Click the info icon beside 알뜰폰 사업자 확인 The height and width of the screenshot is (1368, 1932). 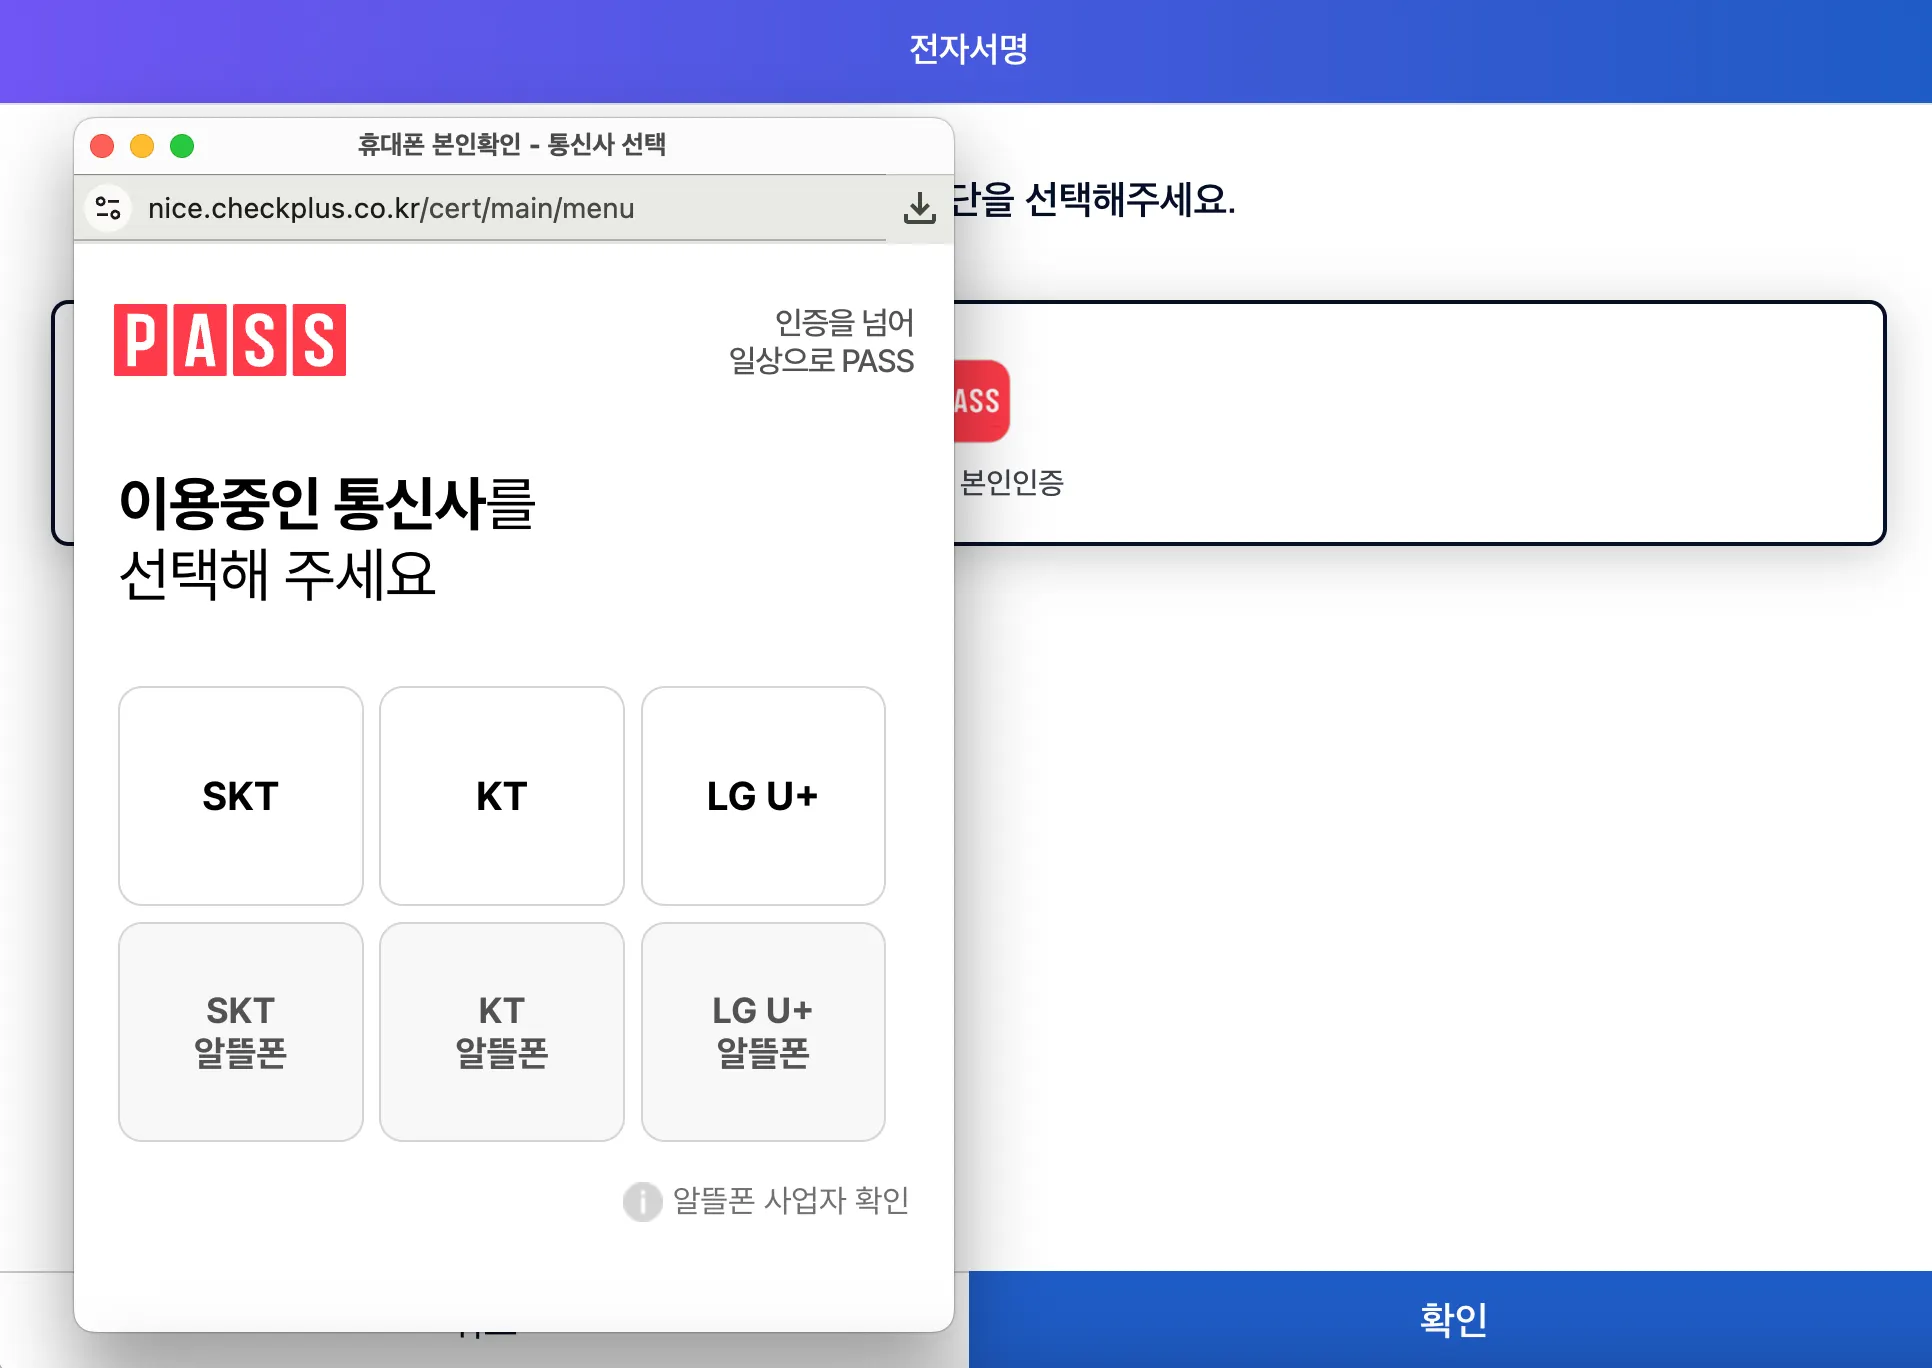pos(642,1201)
